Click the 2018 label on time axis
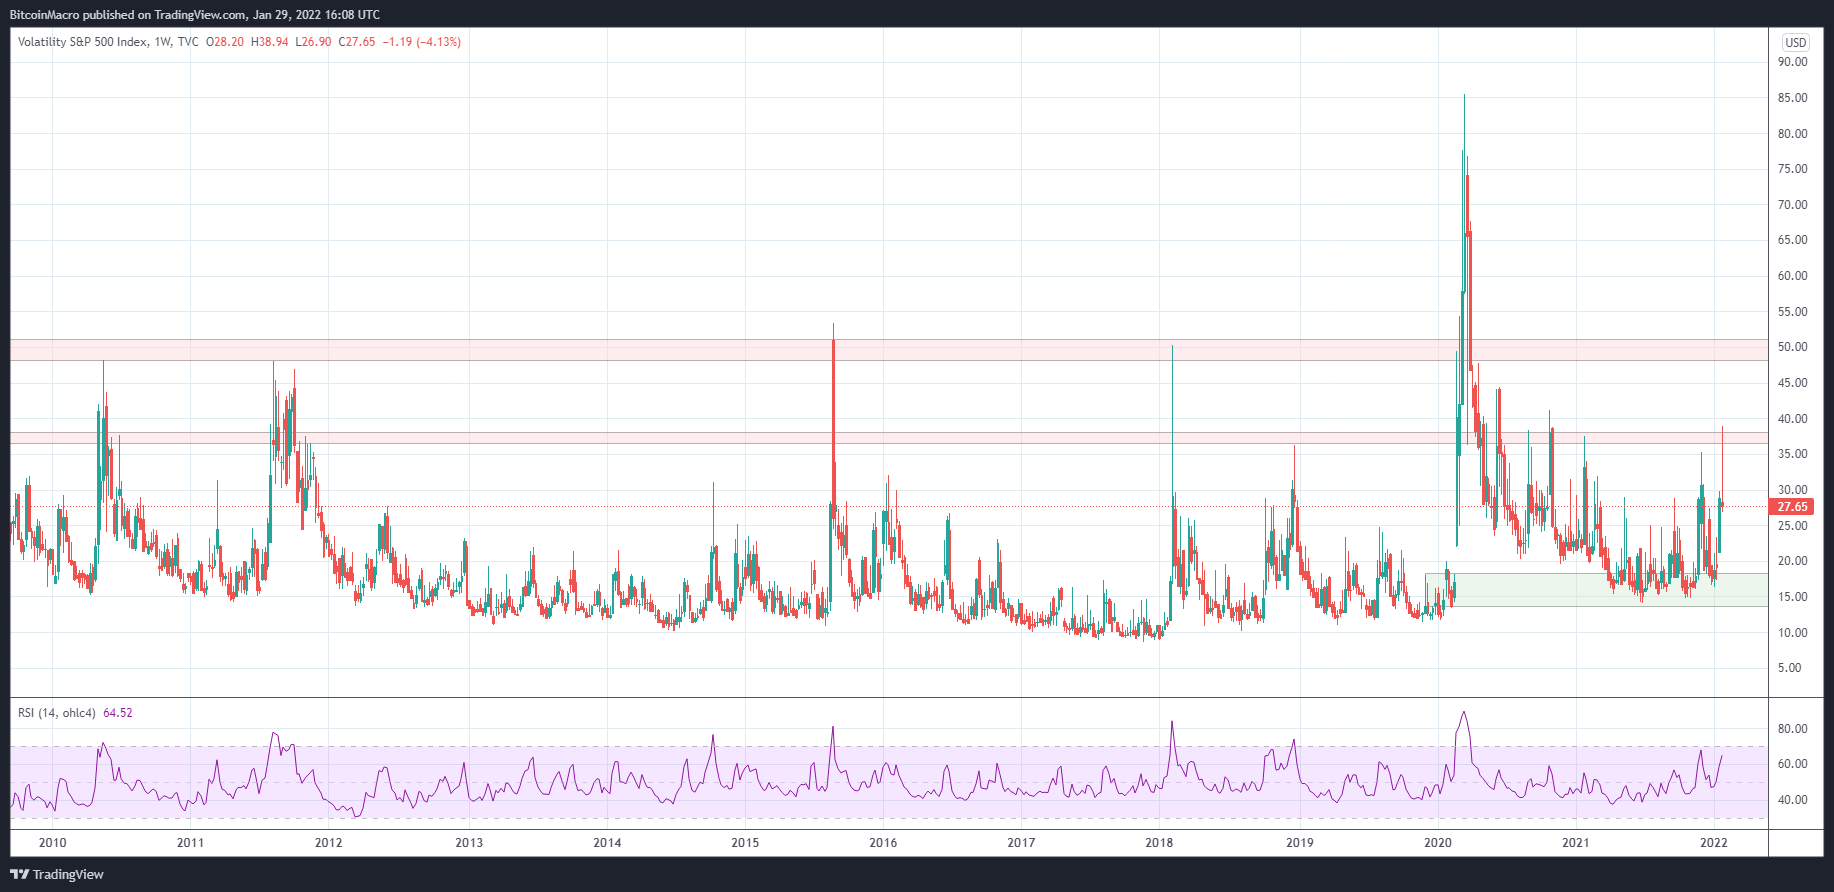1834x892 pixels. [x=1159, y=843]
